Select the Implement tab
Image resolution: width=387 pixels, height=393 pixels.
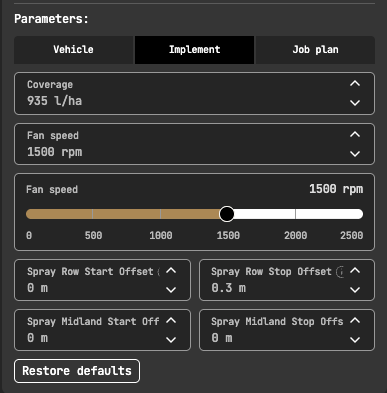194,50
